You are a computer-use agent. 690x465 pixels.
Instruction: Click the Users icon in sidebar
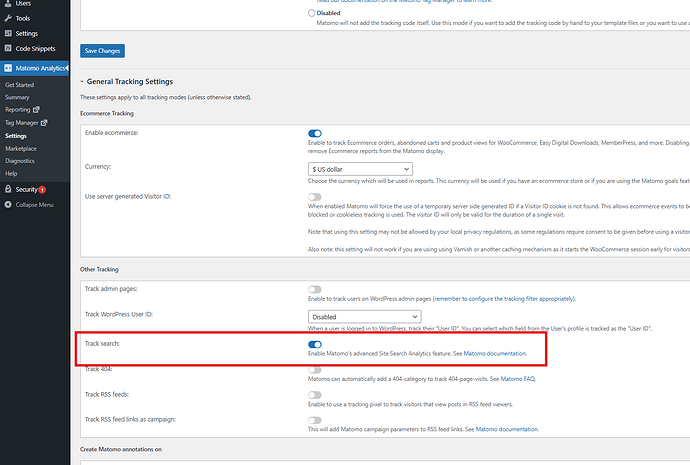click(8, 4)
